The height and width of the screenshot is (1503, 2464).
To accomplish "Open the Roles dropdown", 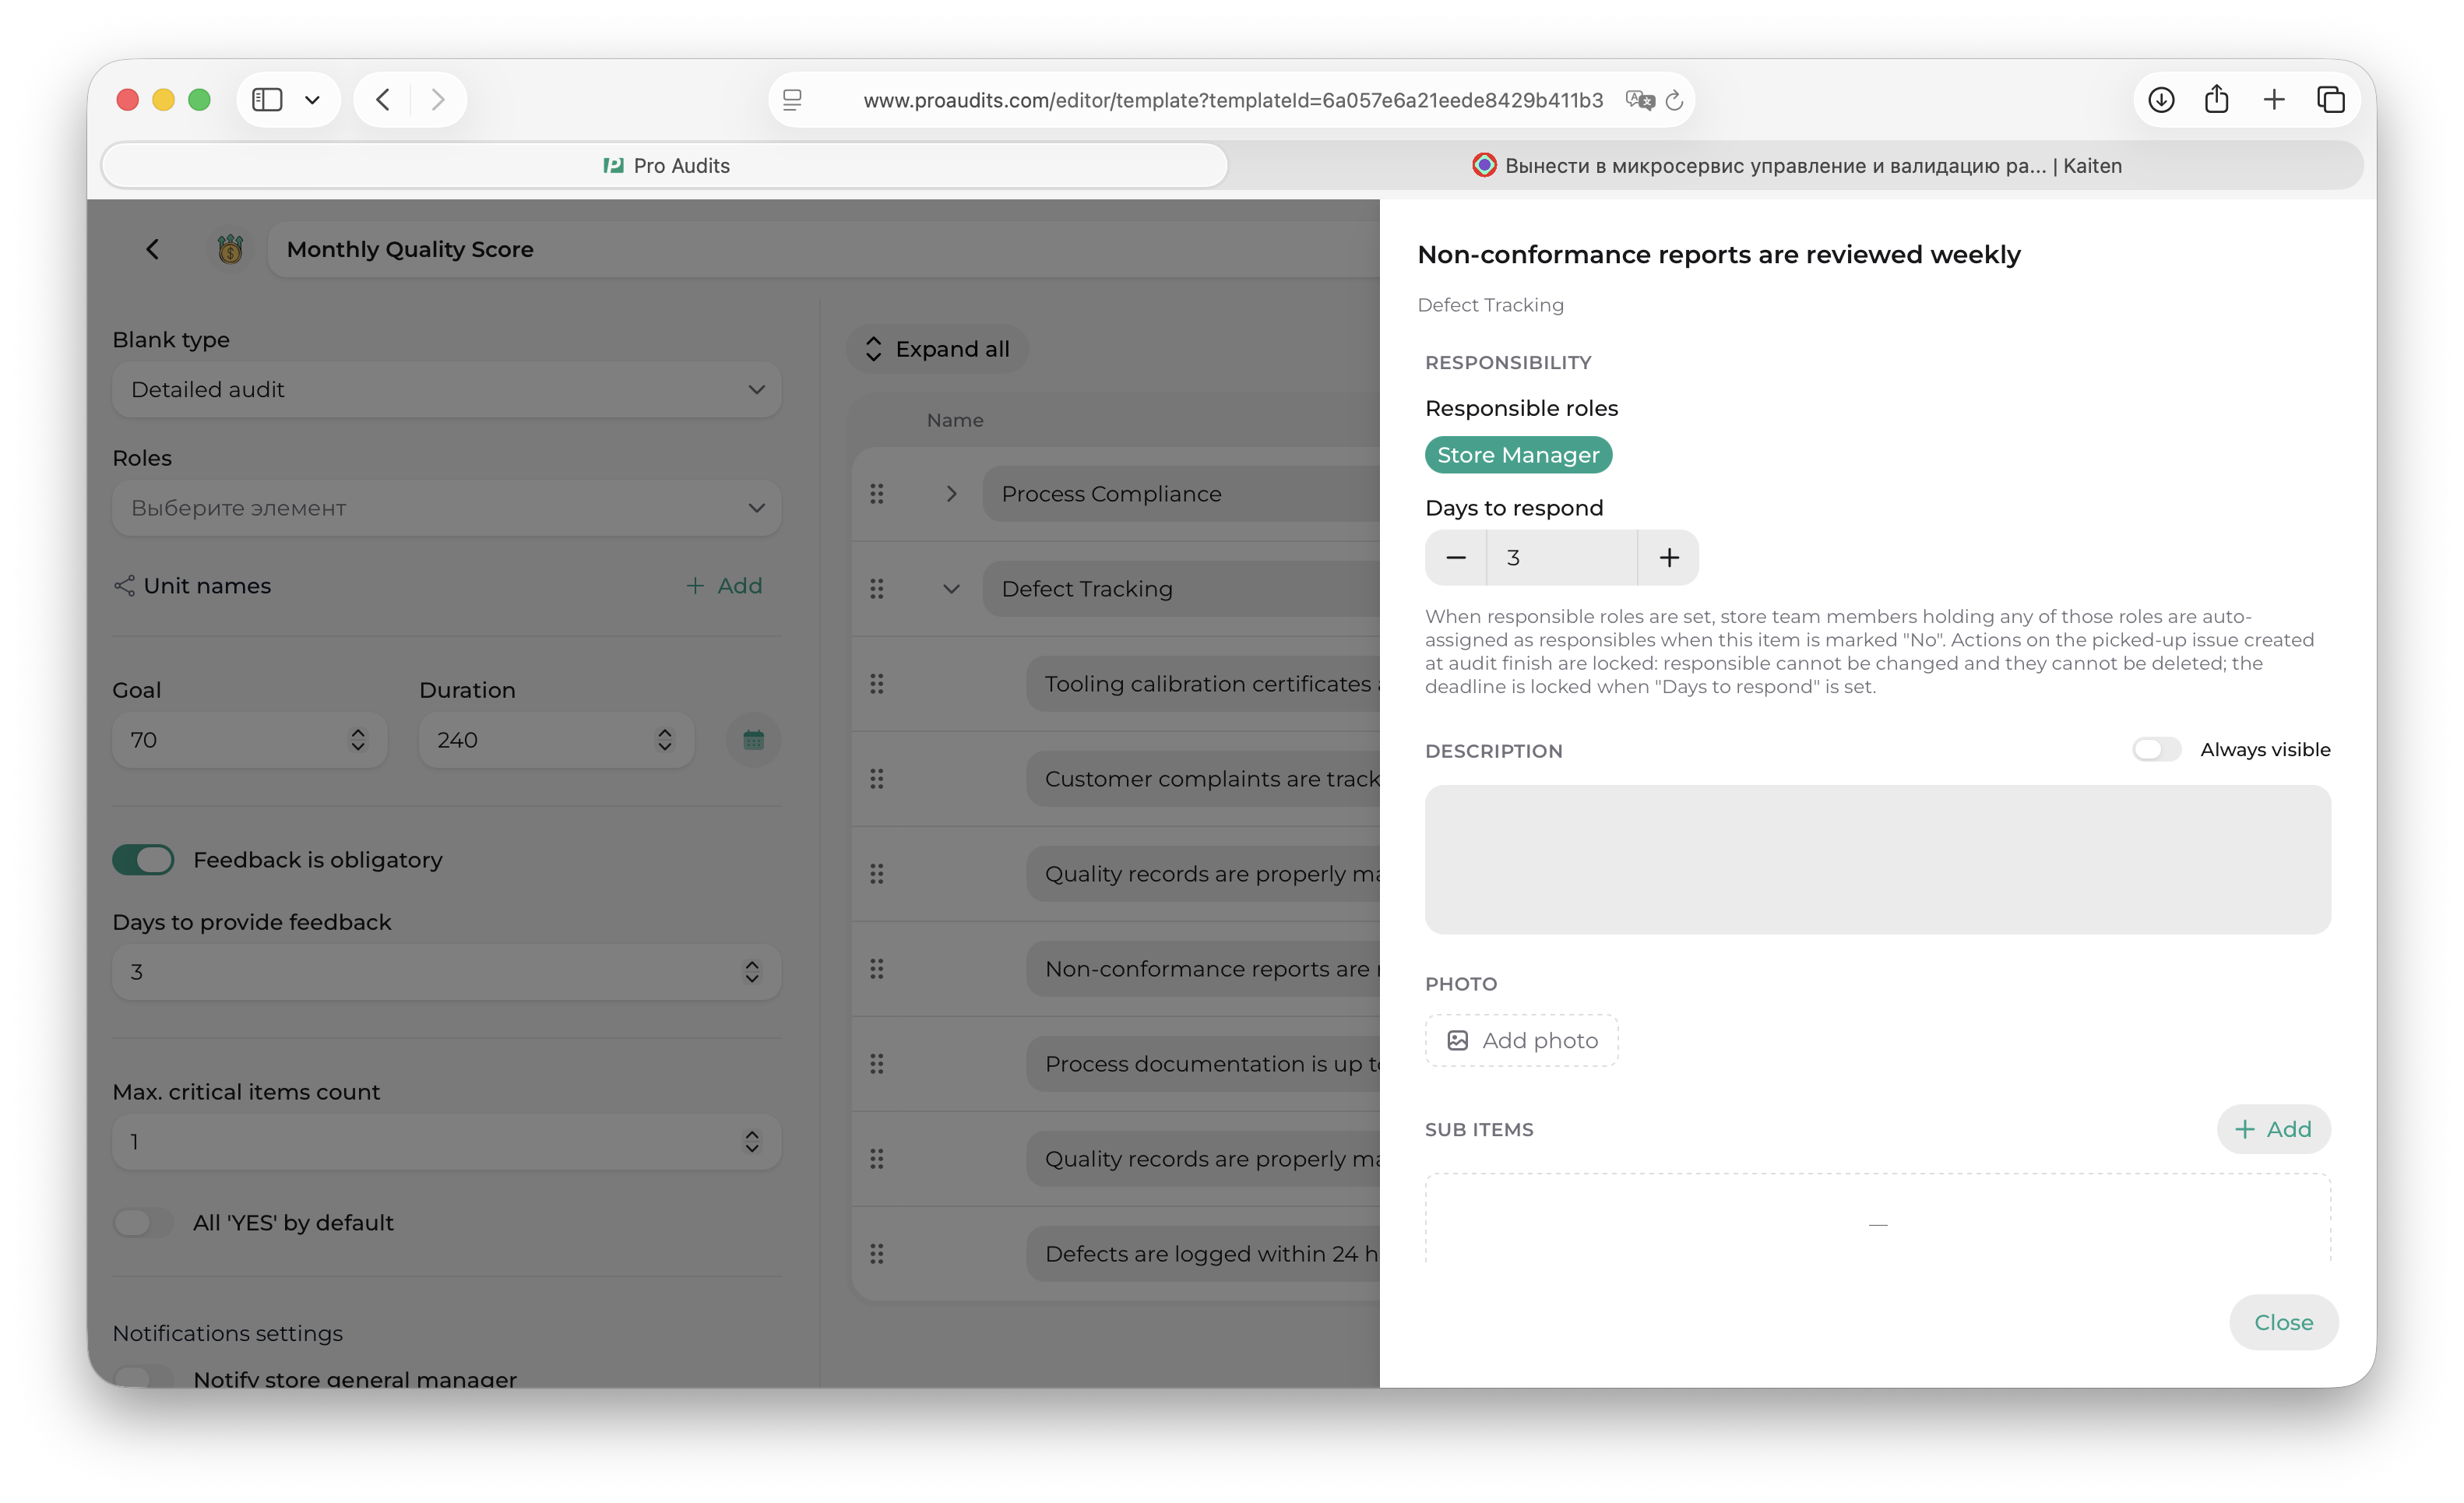I will tap(446, 508).
